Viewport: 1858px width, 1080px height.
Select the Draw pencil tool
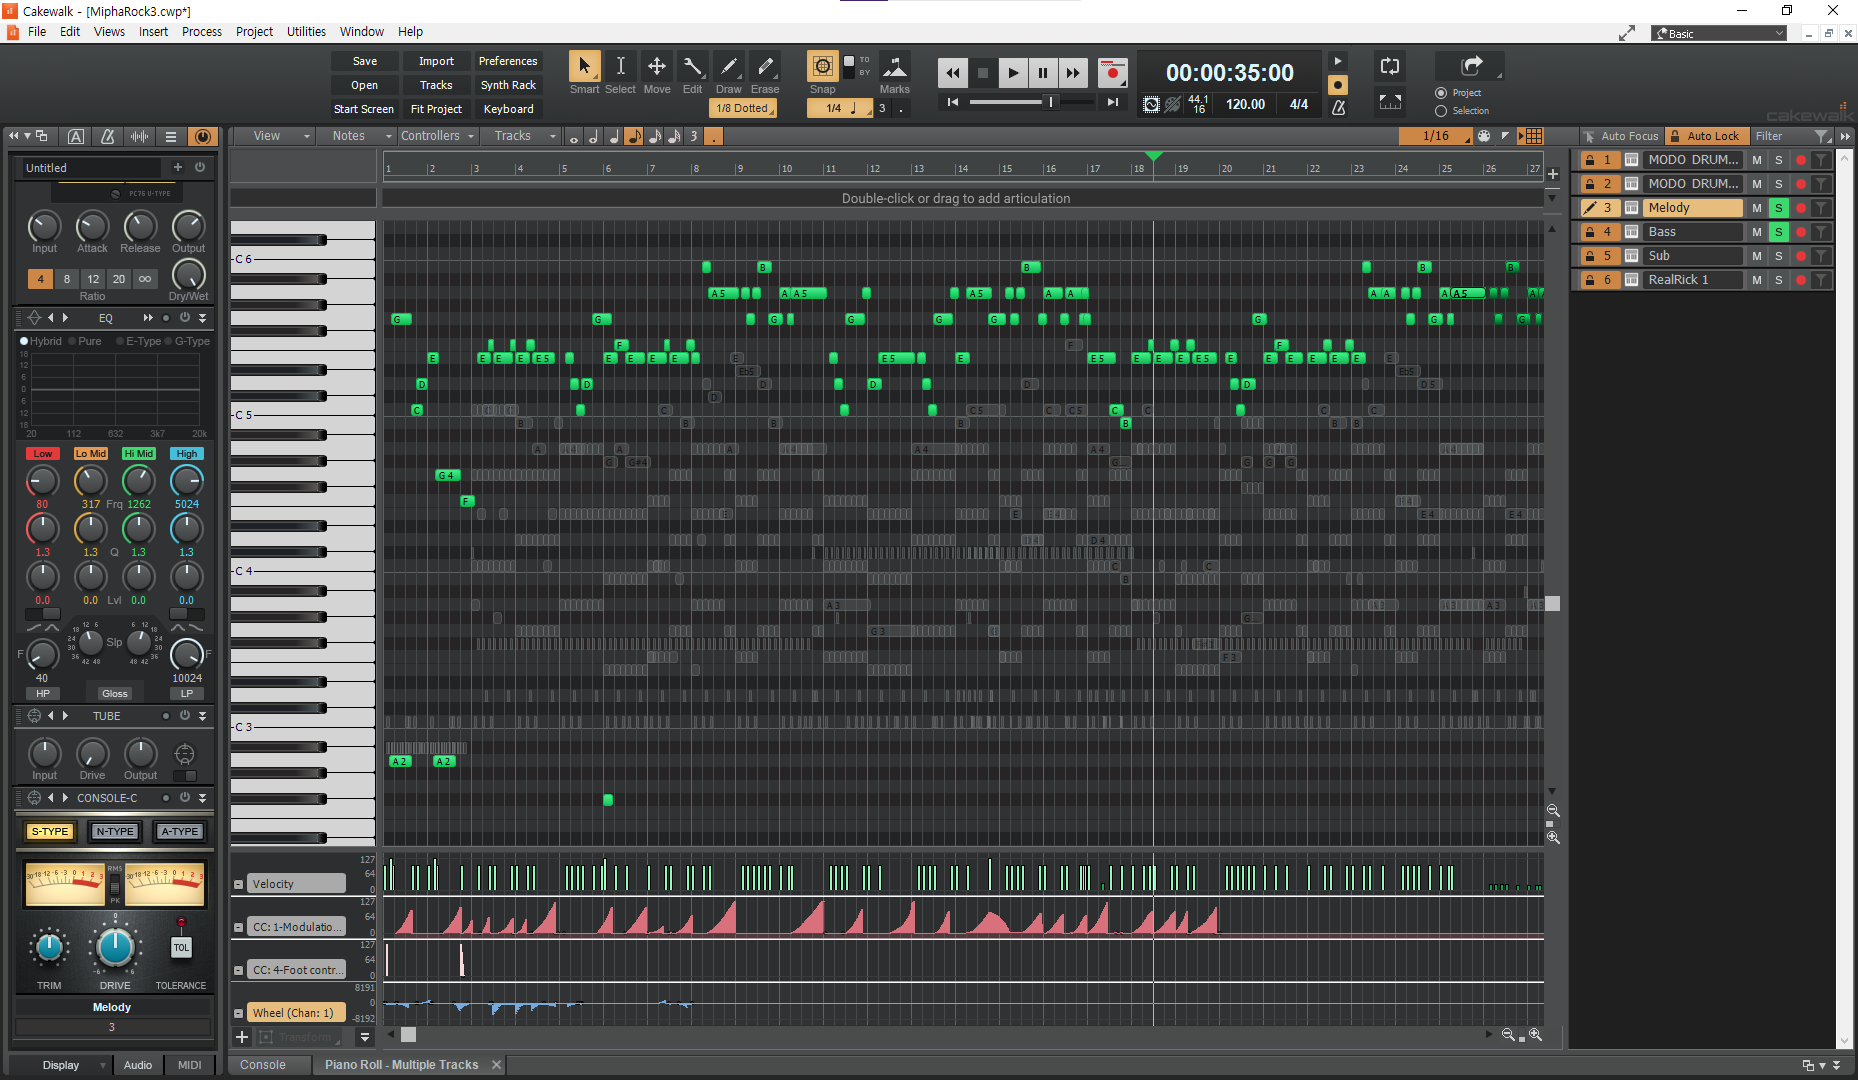point(728,67)
